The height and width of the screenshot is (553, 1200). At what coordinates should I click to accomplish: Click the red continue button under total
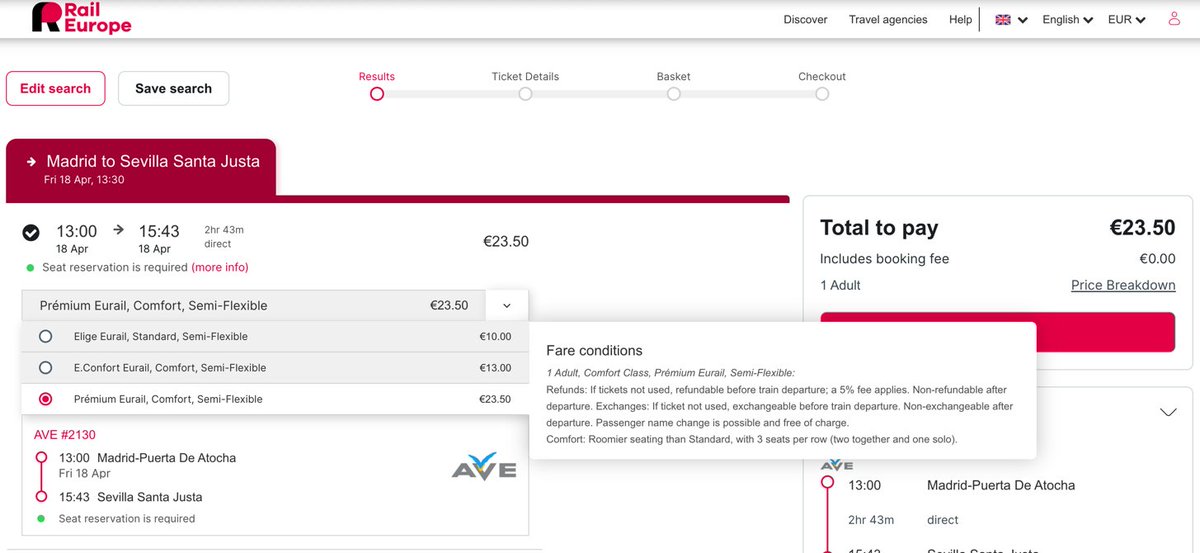(x=997, y=332)
